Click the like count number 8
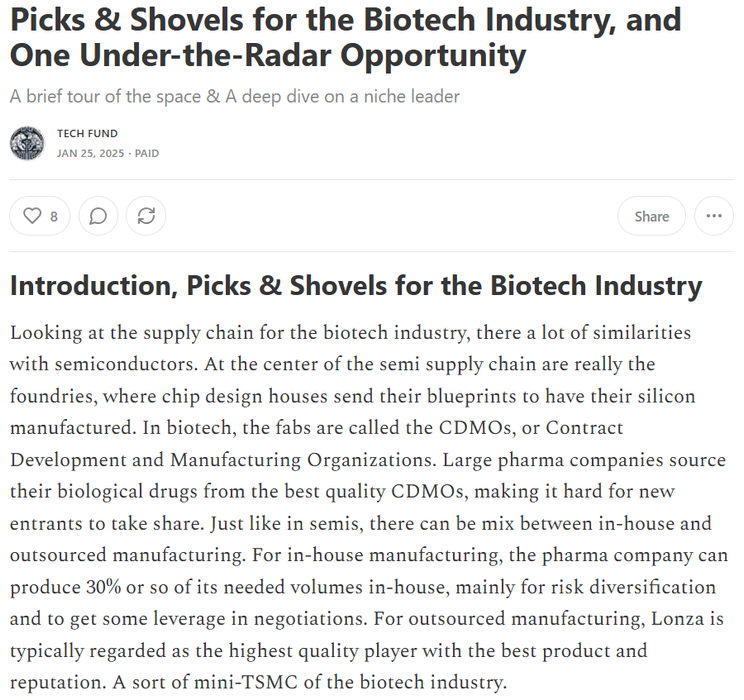744x700 pixels. click(x=54, y=216)
